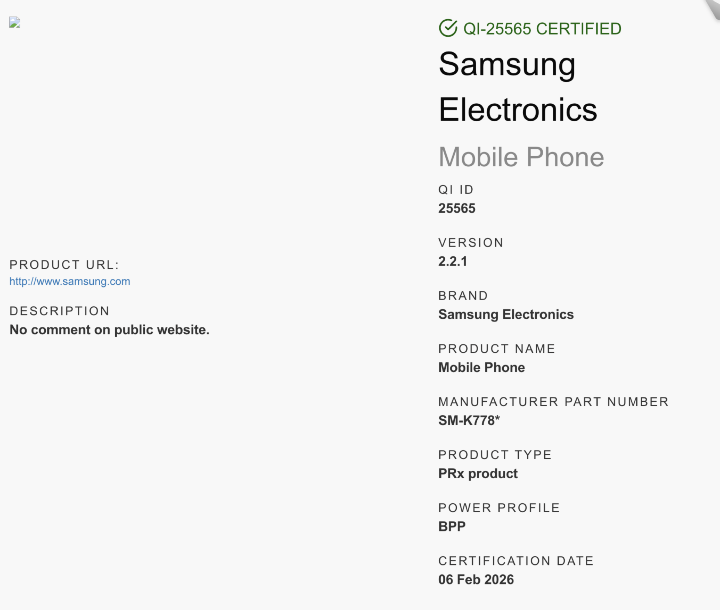Select the version number 2.2.1
720x610 pixels.
point(453,262)
